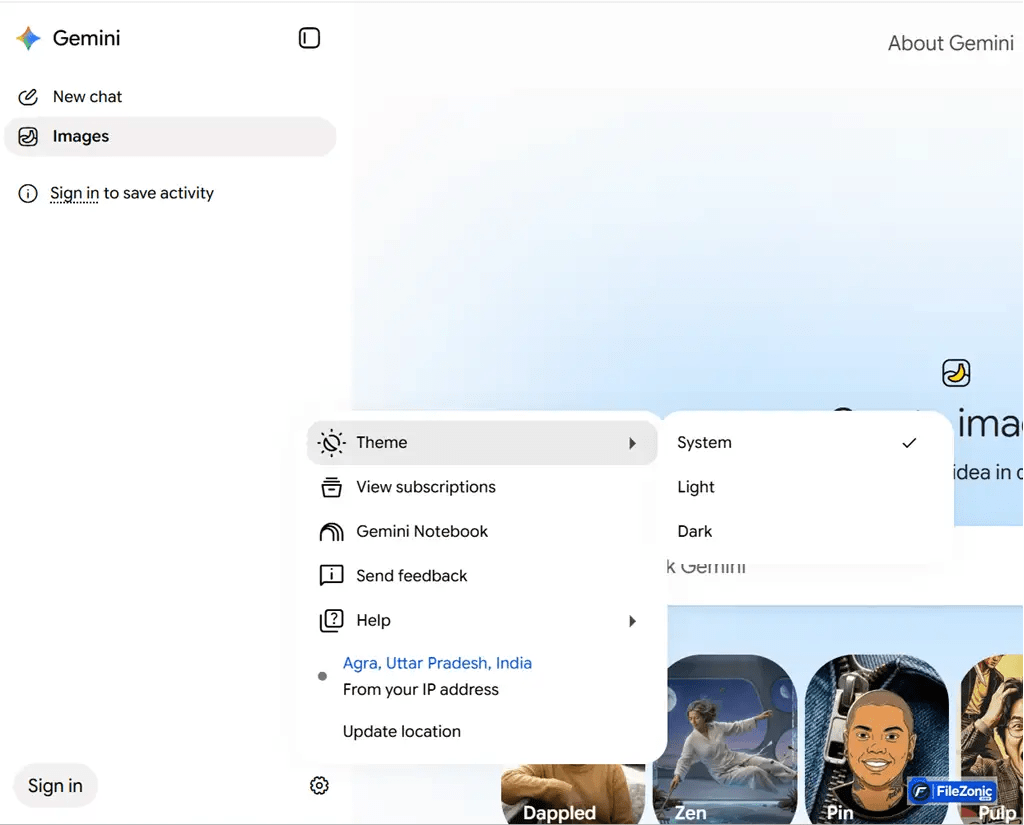Image resolution: width=1024 pixels, height=825 pixels.
Task: Open View subscriptions menu item
Action: tap(482, 487)
